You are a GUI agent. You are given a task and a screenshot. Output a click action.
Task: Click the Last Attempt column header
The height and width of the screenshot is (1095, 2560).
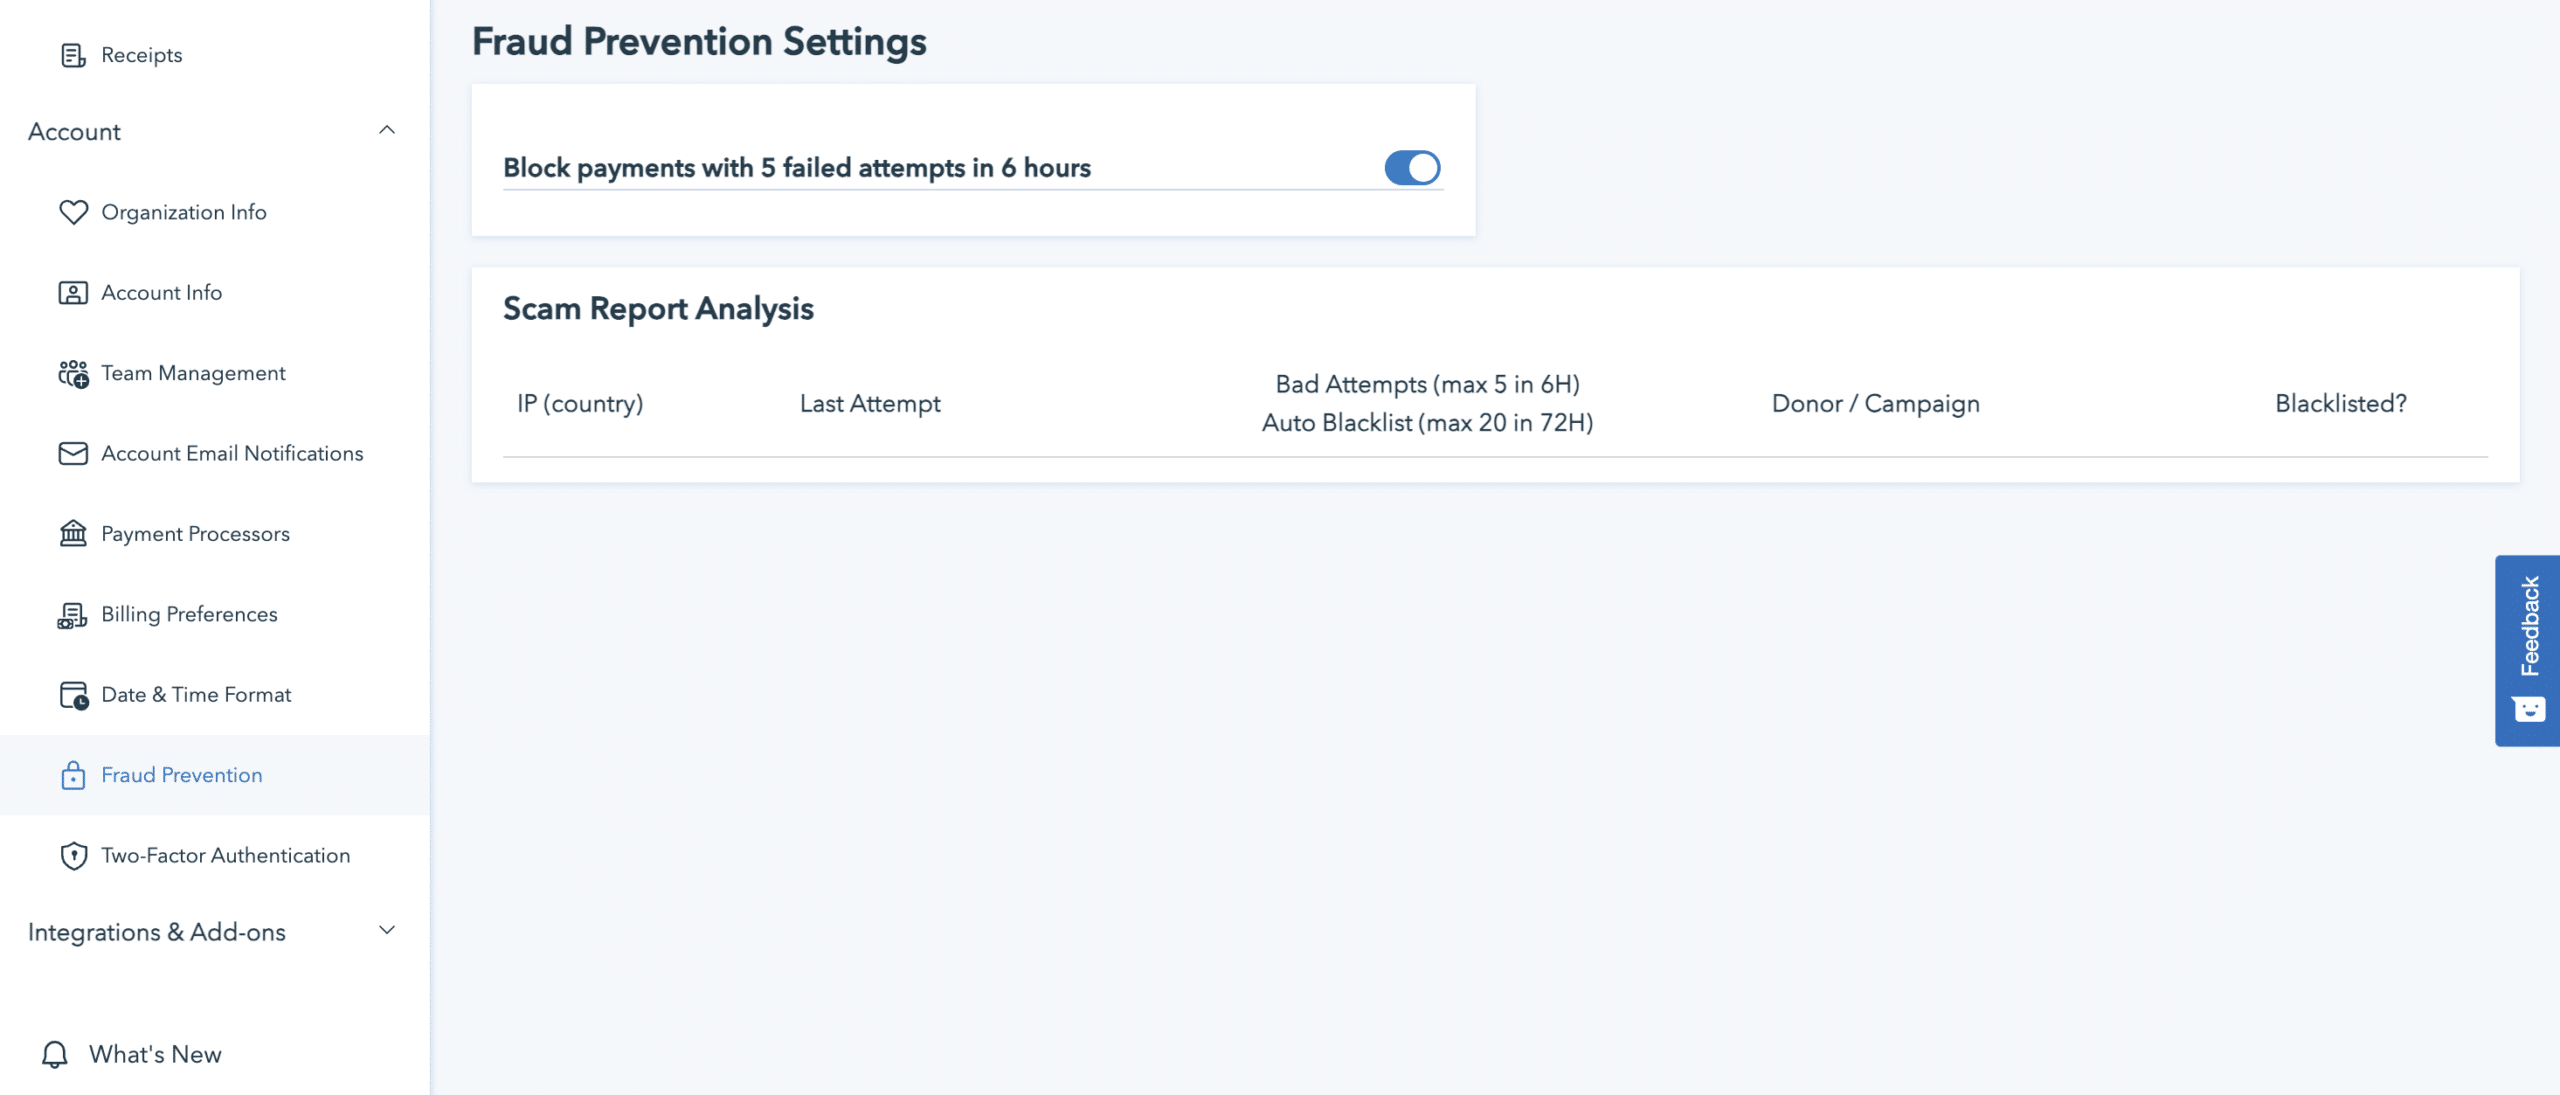pos(870,404)
